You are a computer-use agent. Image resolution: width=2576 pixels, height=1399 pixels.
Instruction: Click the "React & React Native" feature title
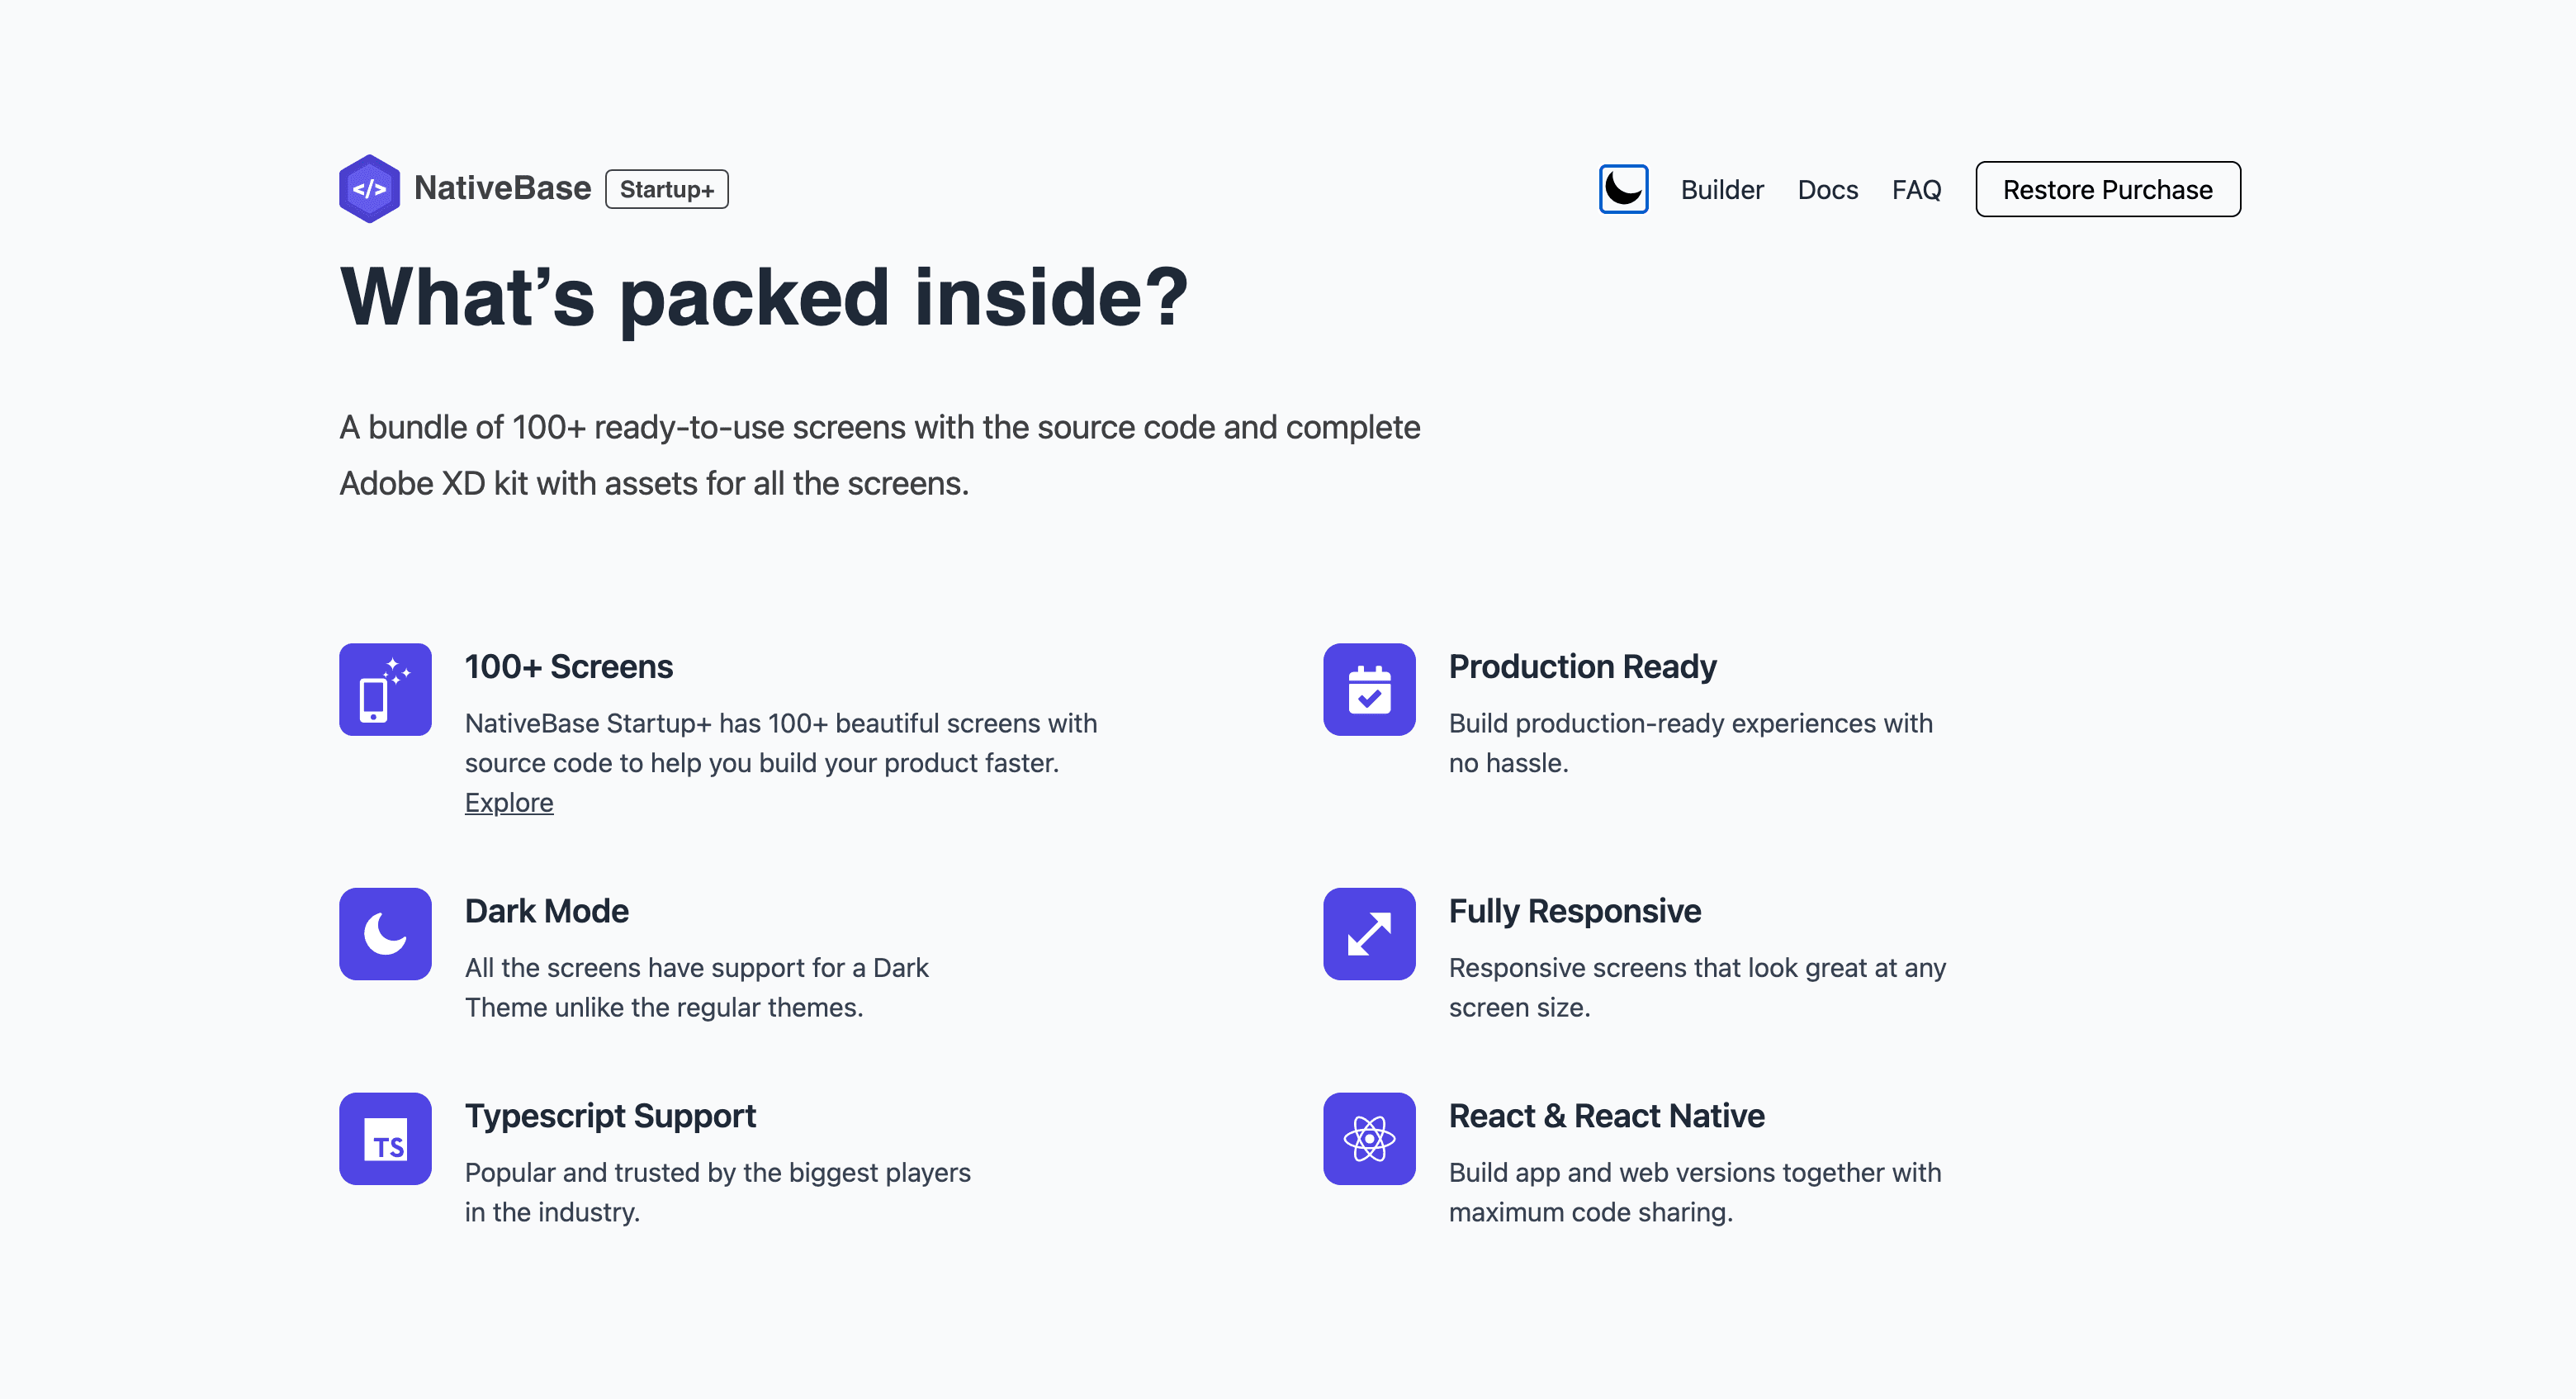coord(1606,1116)
